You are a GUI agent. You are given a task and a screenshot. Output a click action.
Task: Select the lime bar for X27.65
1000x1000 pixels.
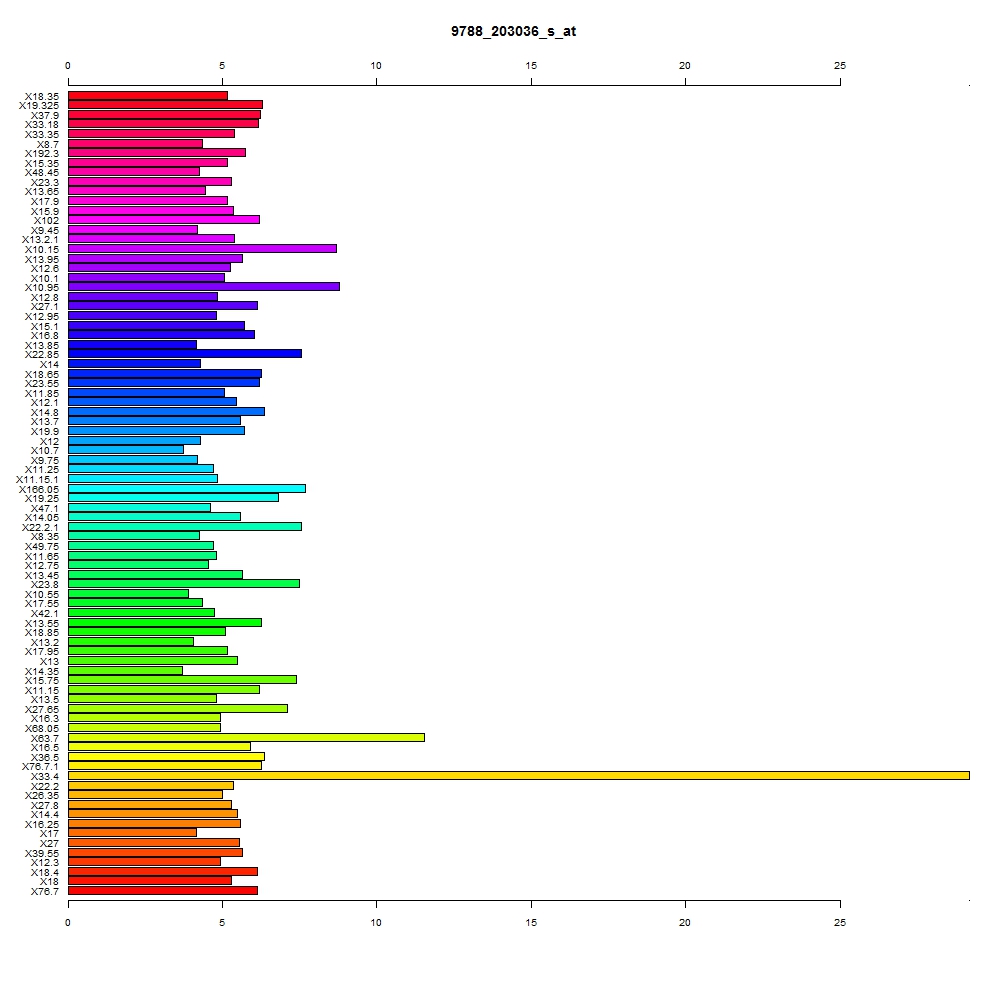[x=178, y=709]
